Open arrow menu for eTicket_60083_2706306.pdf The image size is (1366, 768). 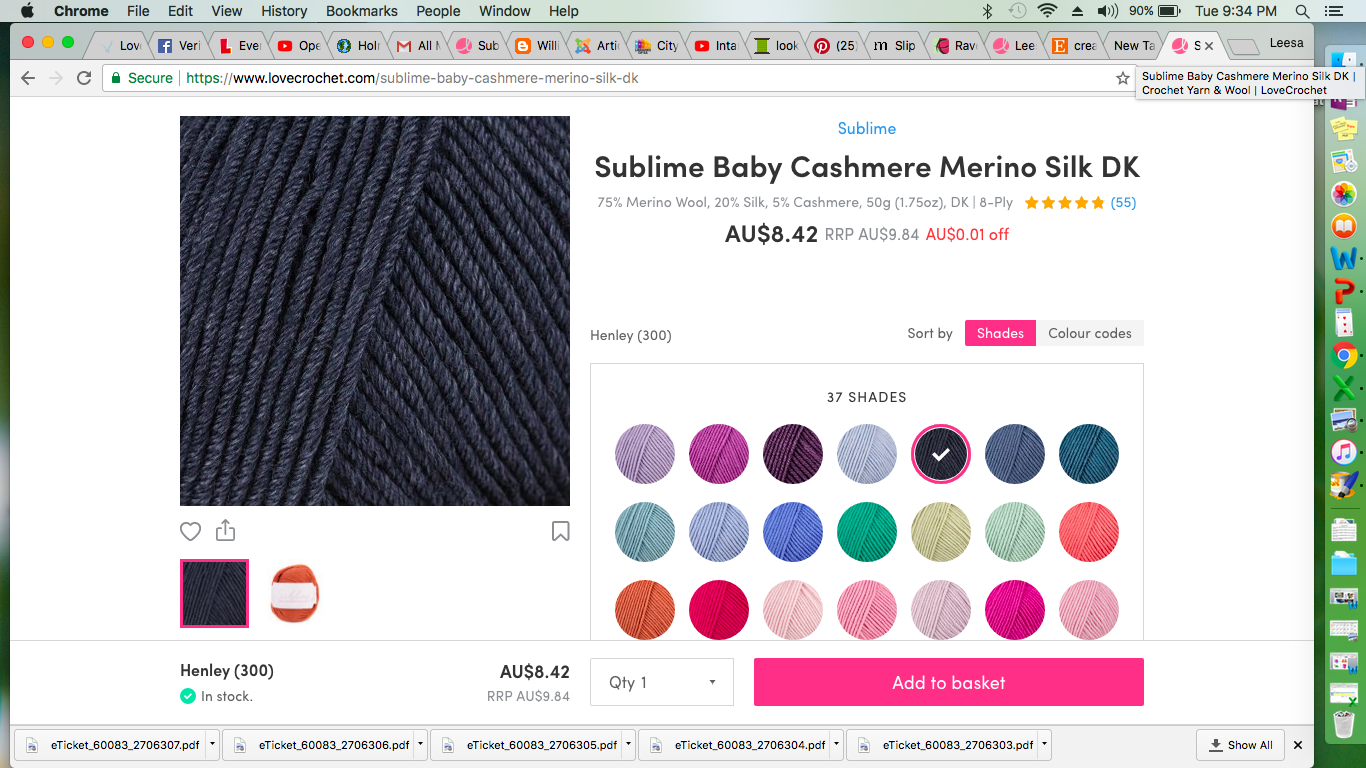421,745
